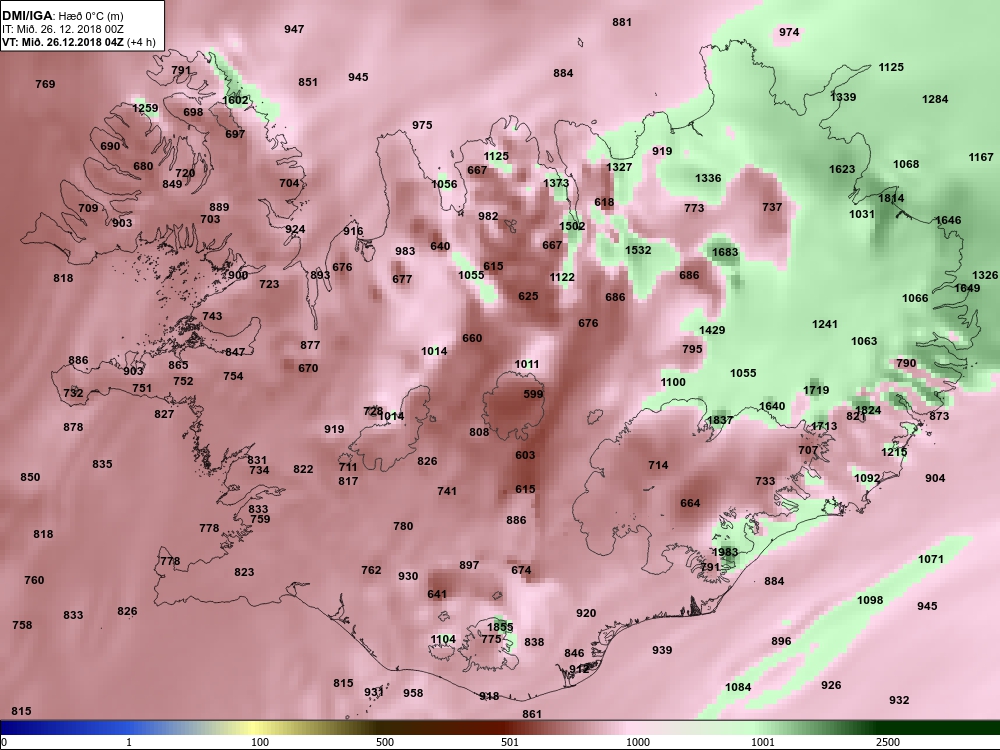Select the map value 850
Image resolution: width=1000 pixels, height=750 pixels.
(x=30, y=476)
